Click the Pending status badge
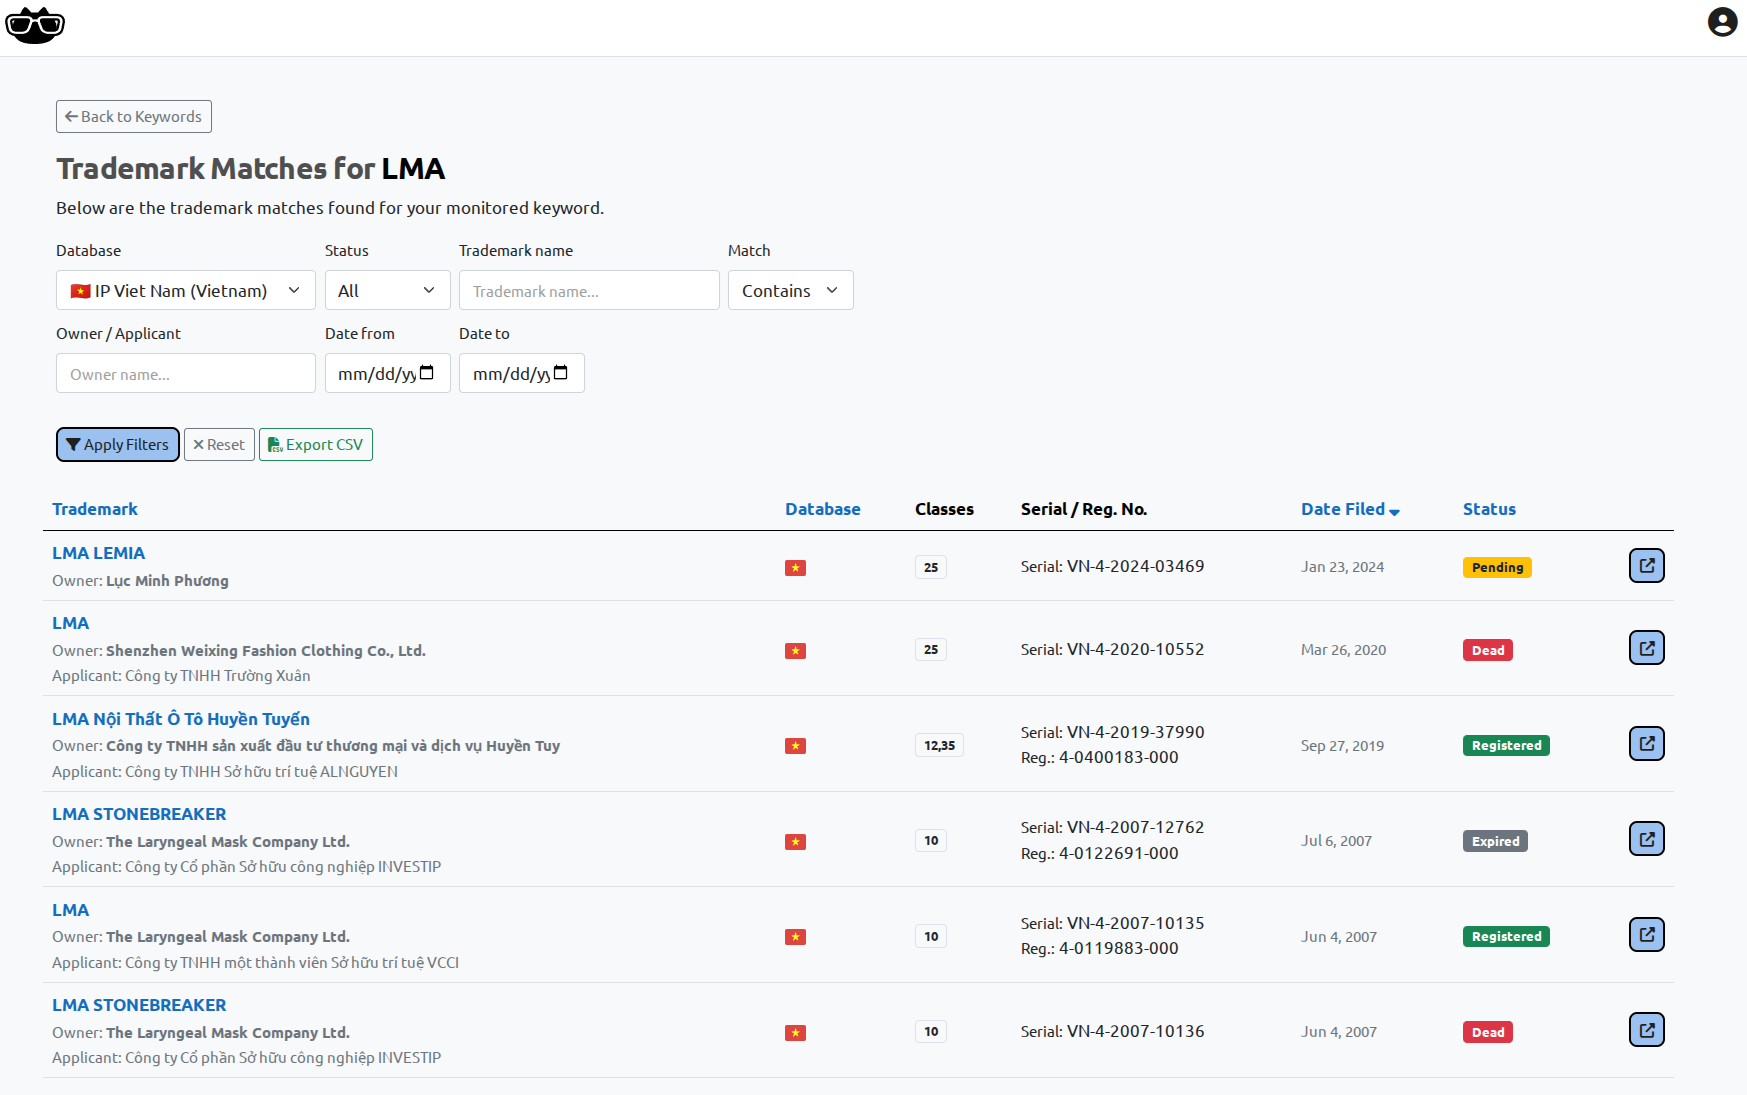 coord(1497,567)
